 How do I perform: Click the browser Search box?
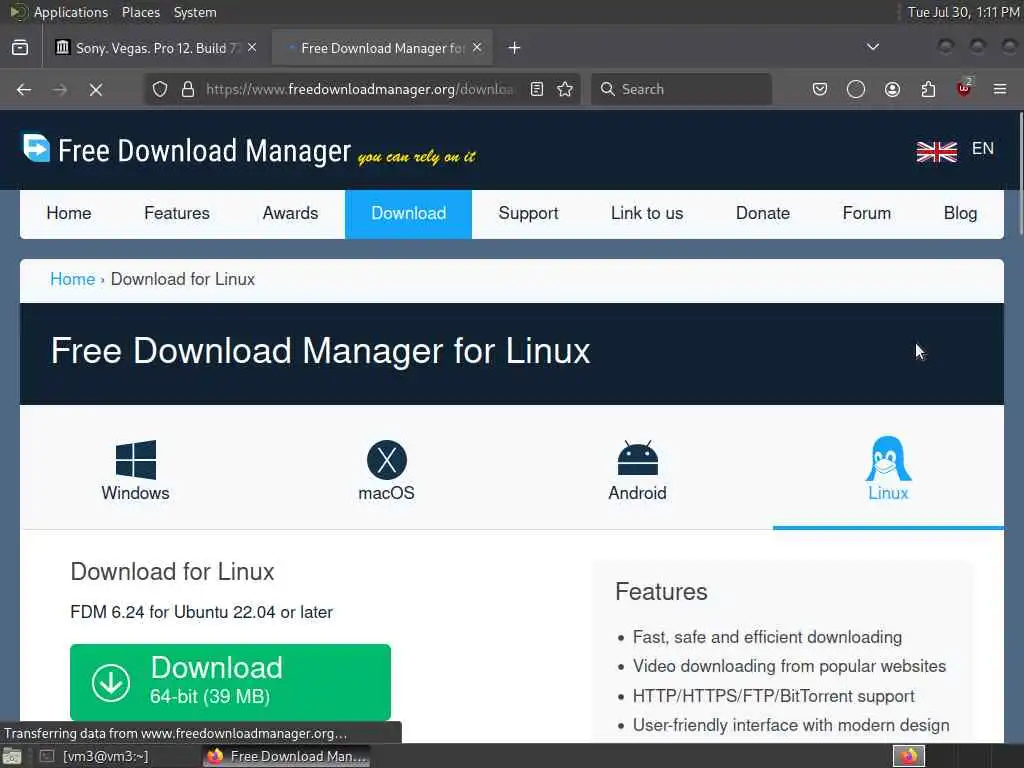point(681,89)
